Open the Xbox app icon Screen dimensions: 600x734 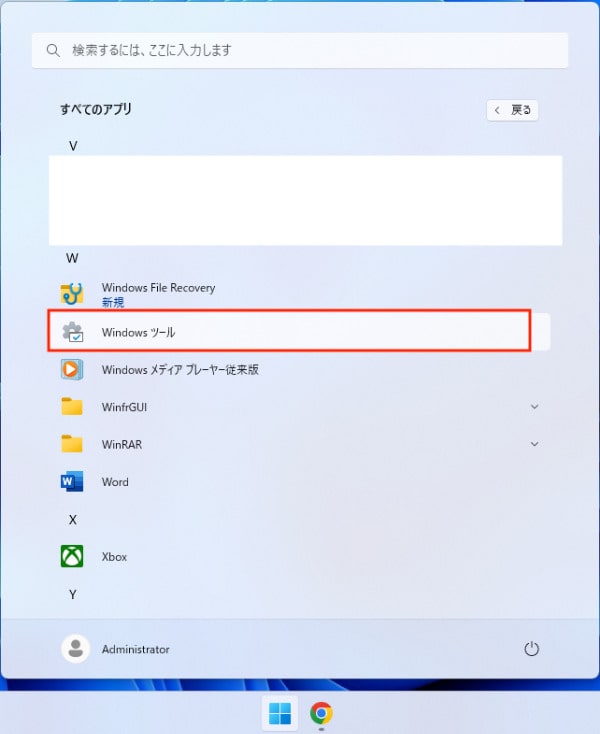pos(72,556)
